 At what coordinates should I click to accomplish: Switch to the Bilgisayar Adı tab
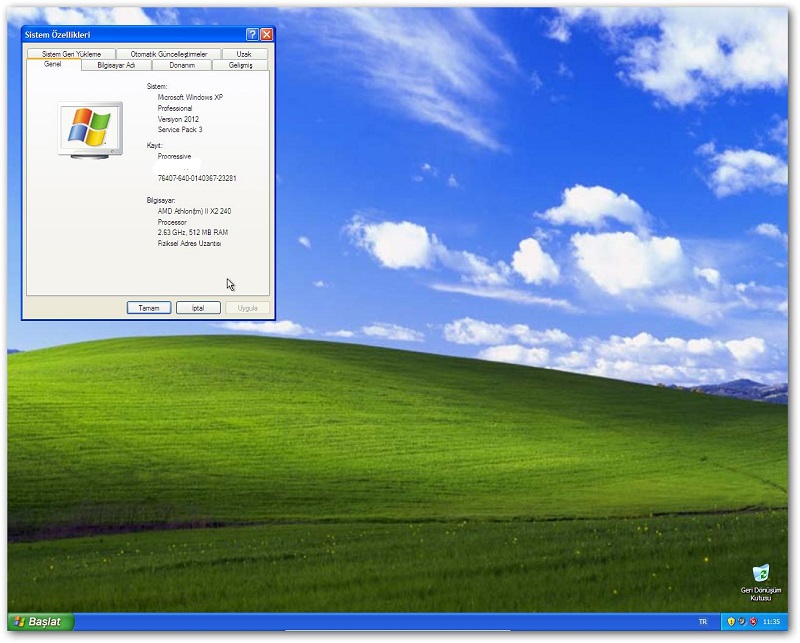pos(116,65)
